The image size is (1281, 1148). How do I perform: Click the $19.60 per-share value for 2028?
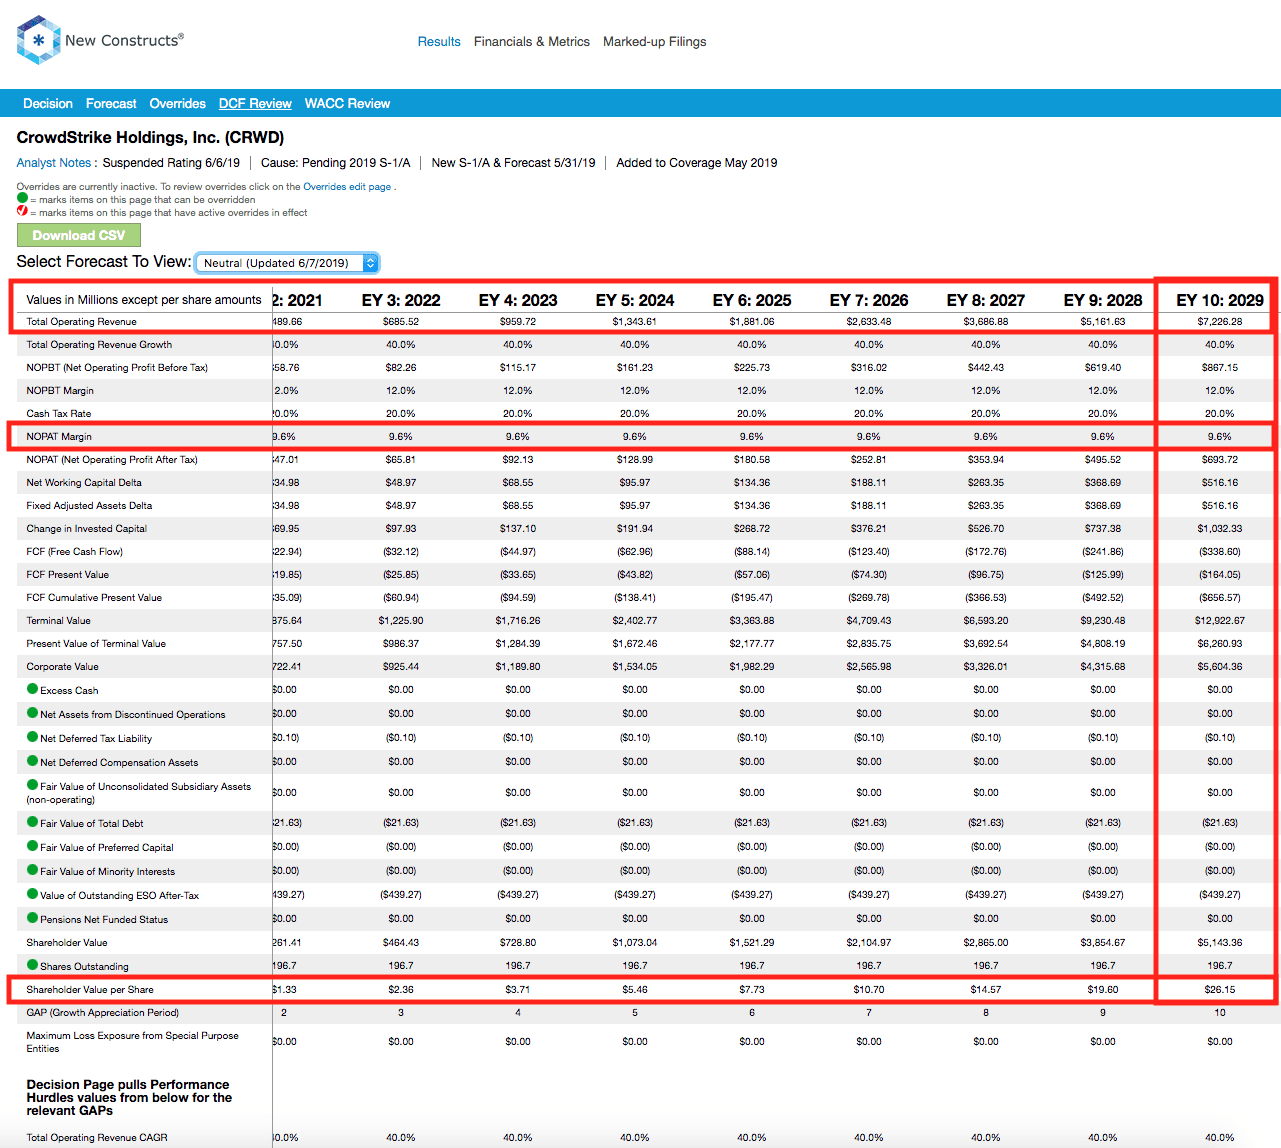pos(1103,990)
